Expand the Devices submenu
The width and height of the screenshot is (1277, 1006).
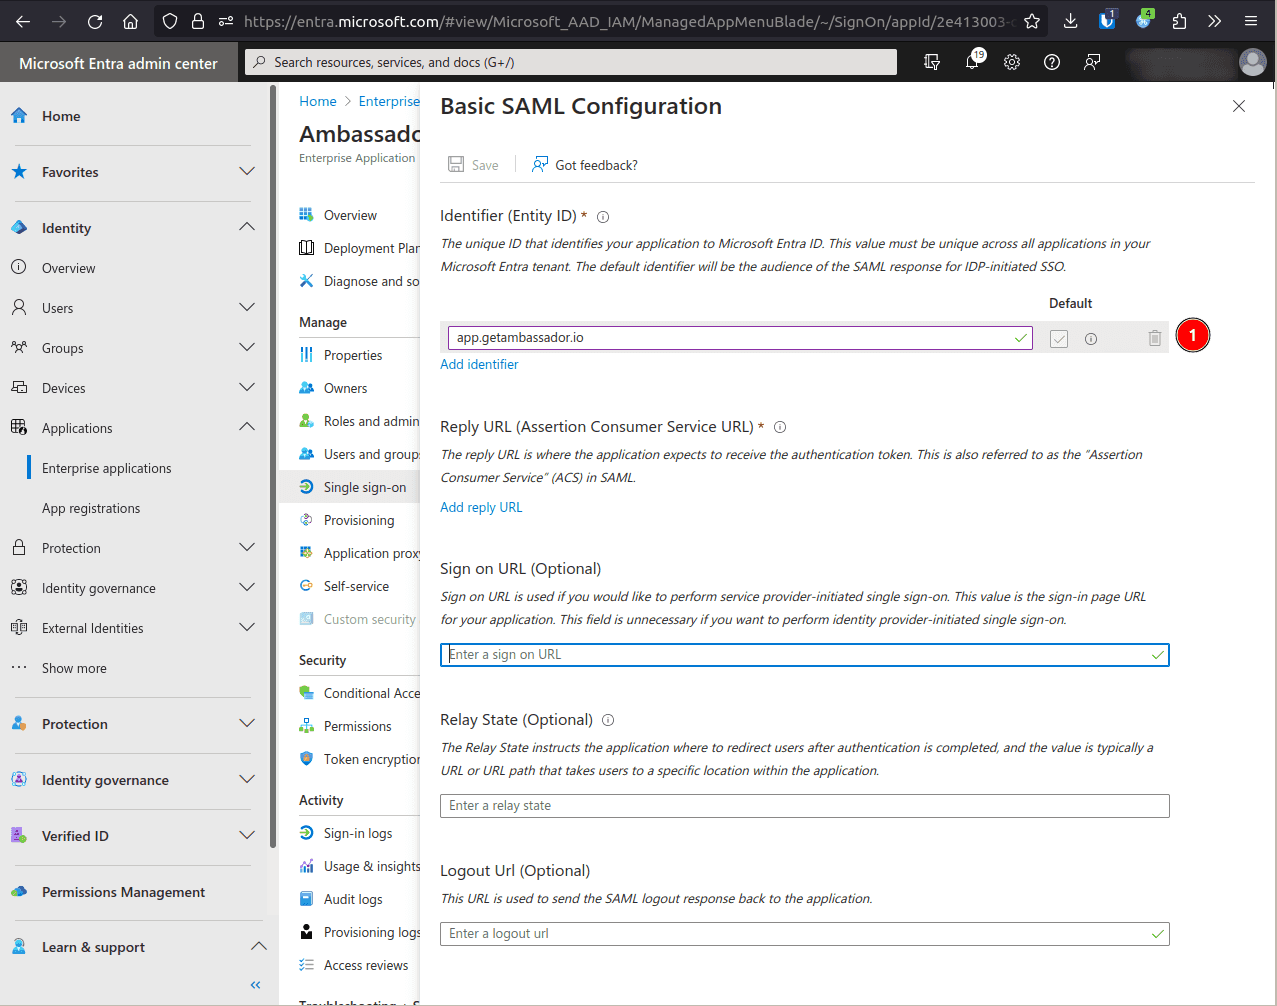click(x=247, y=388)
